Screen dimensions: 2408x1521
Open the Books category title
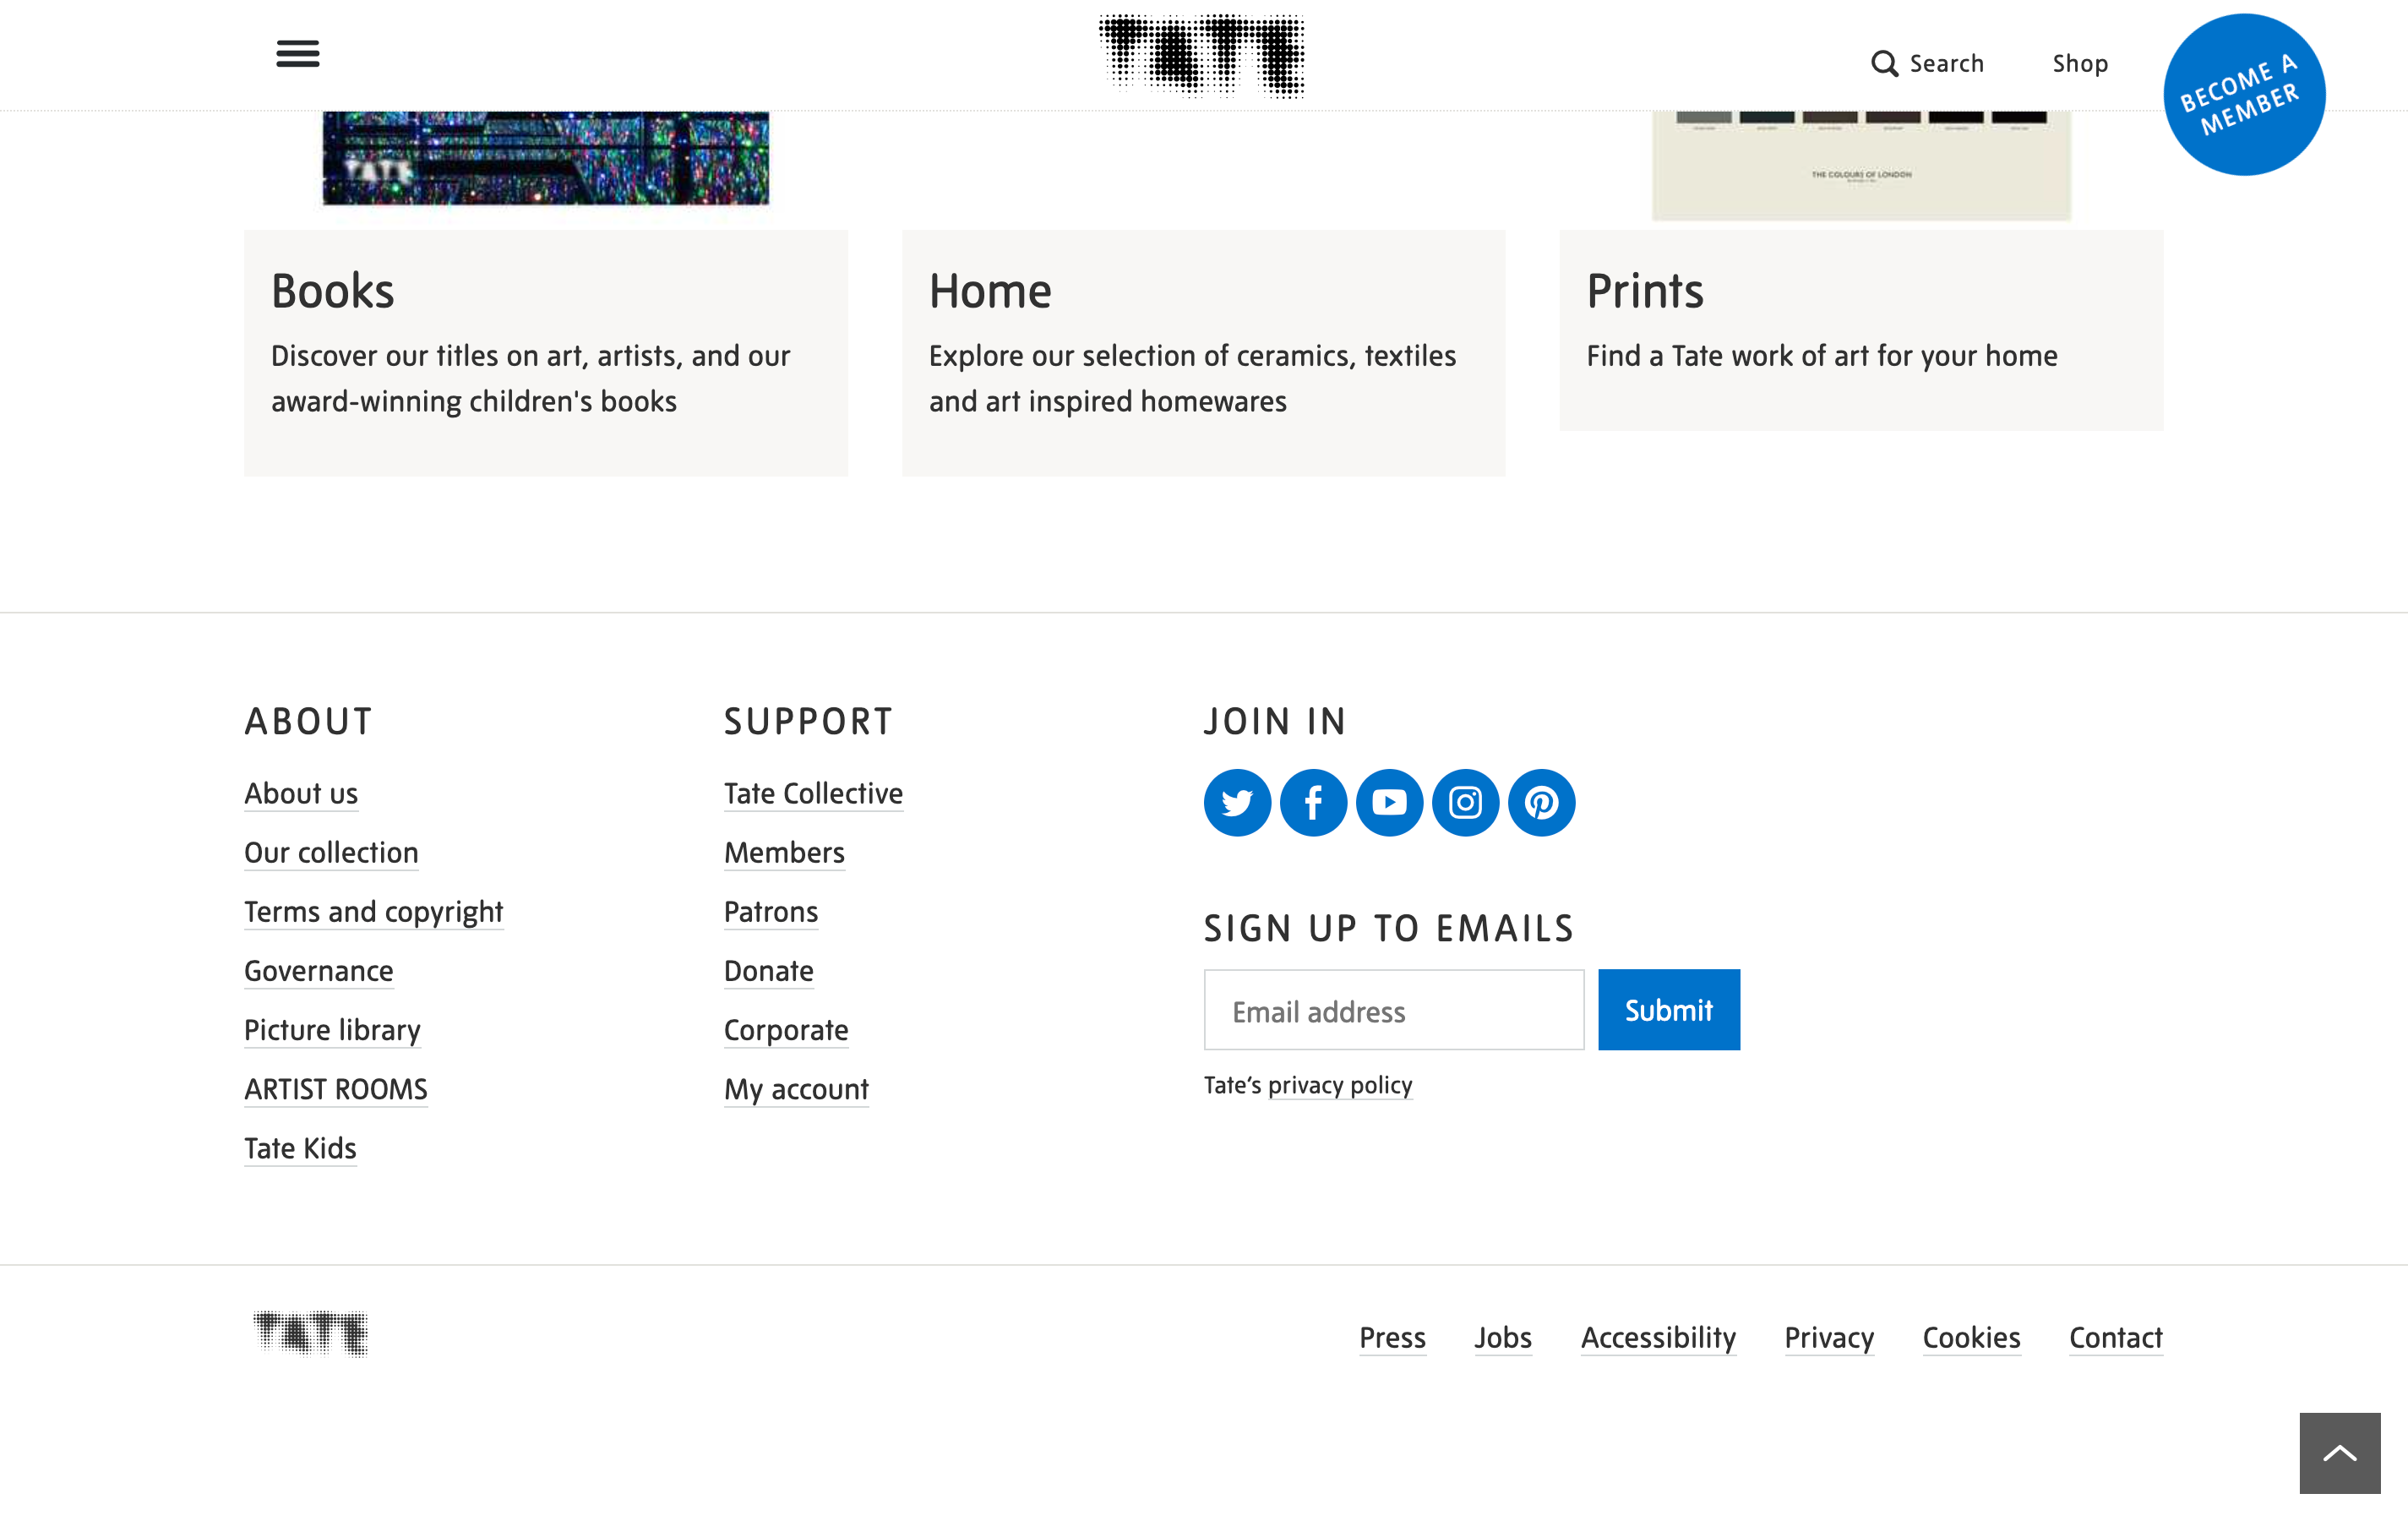click(333, 291)
